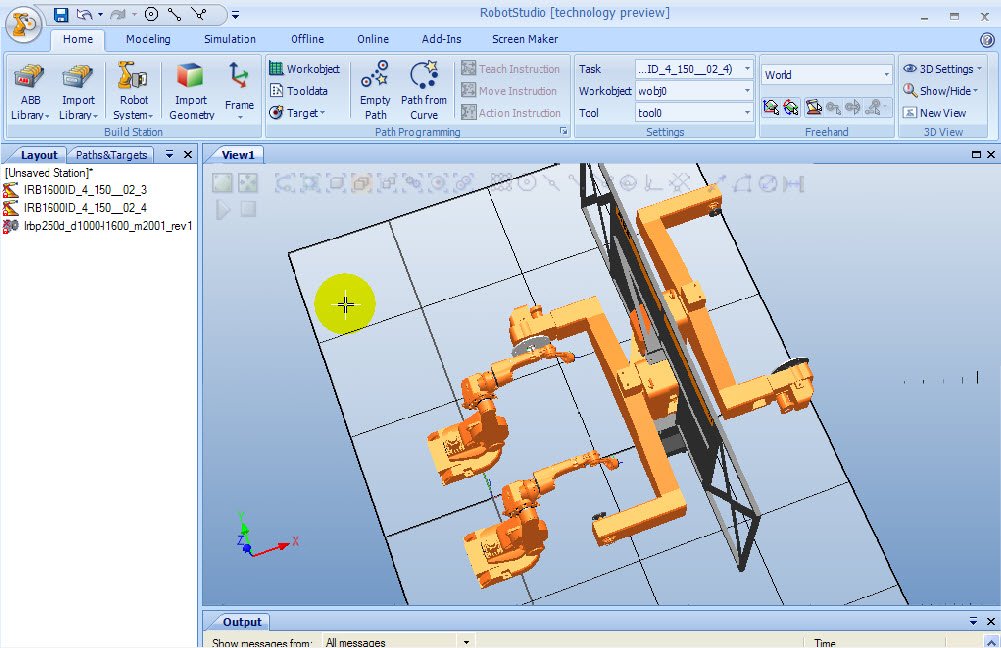1001x648 pixels.
Task: Activate the Multirobot Jog tool
Action: pyautogui.click(x=875, y=107)
